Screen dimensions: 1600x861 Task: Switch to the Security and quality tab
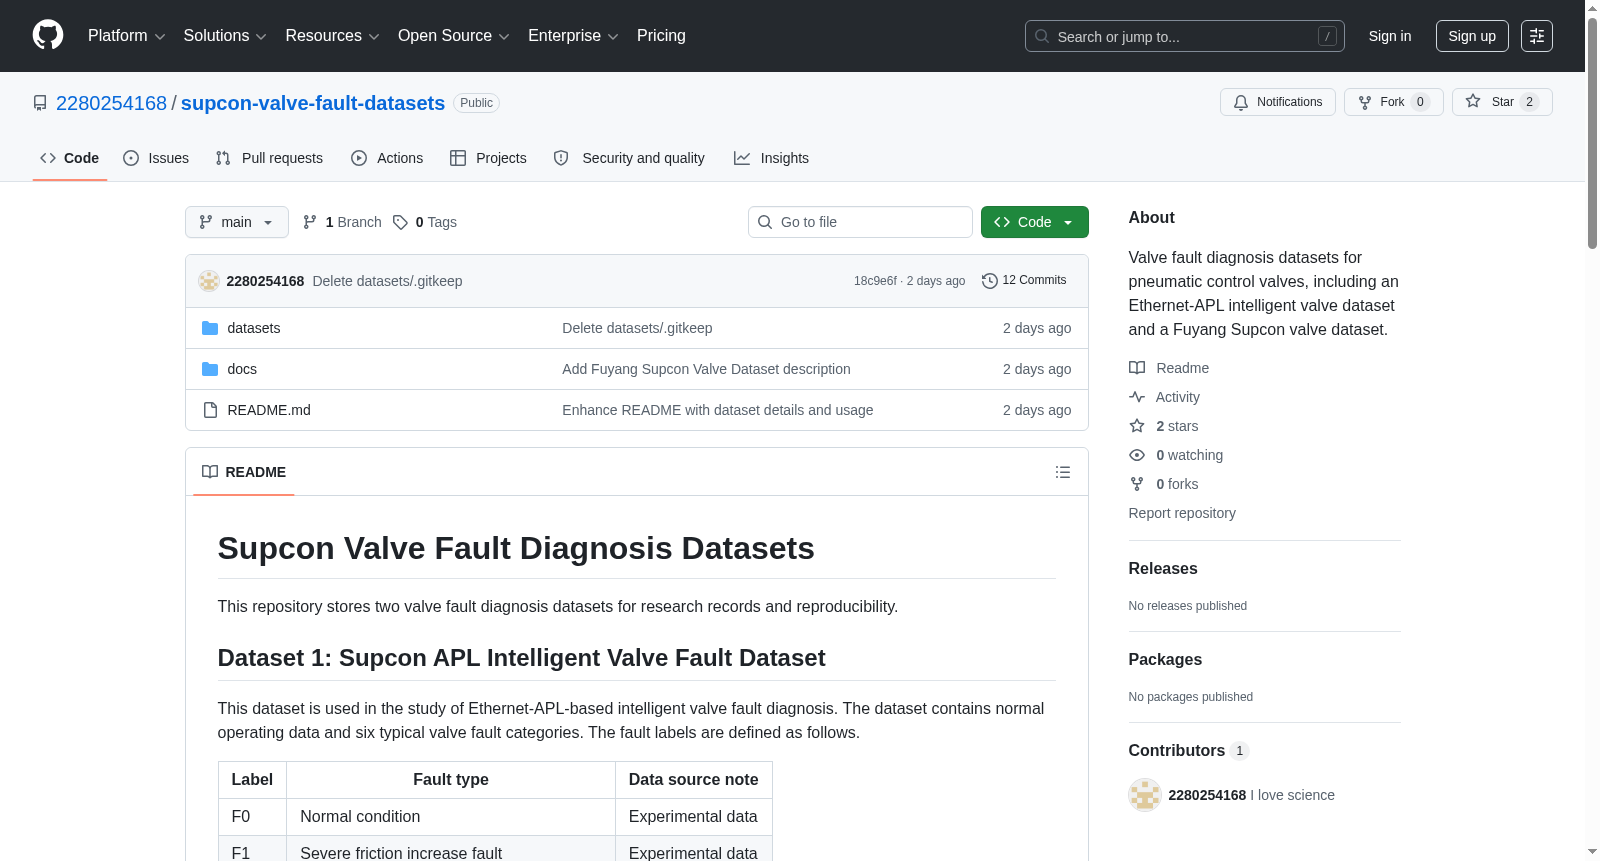629,158
